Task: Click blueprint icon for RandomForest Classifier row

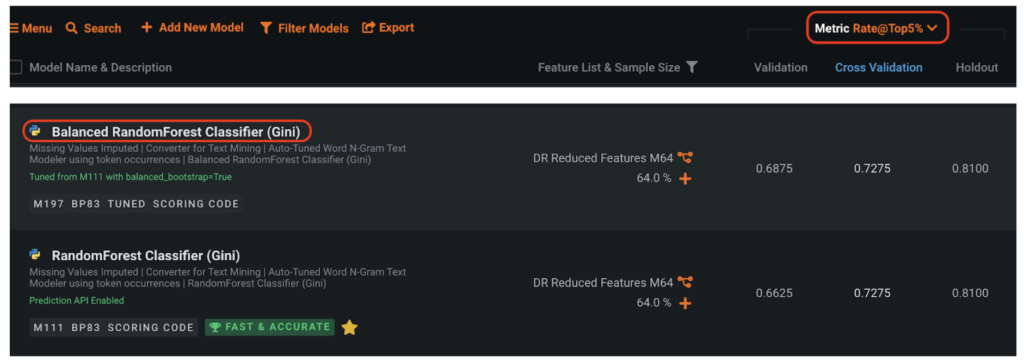Action: tap(684, 282)
